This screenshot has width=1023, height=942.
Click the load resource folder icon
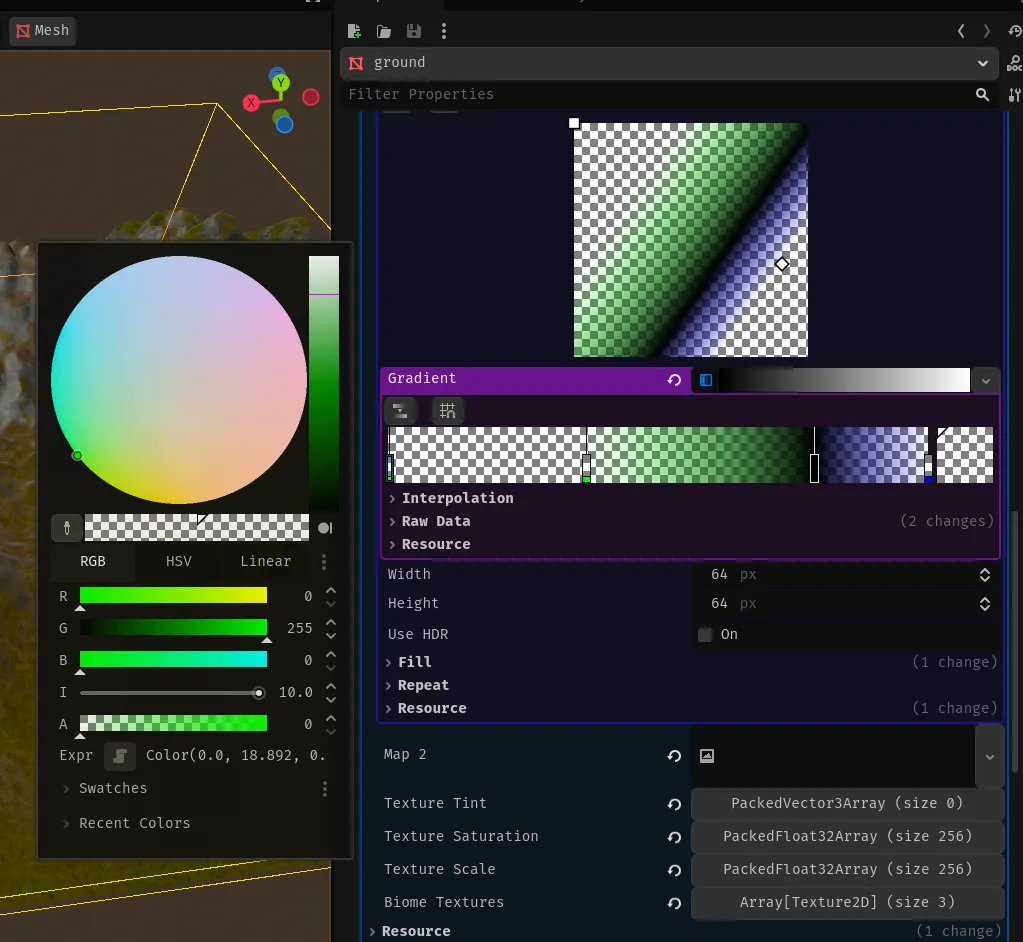(384, 31)
